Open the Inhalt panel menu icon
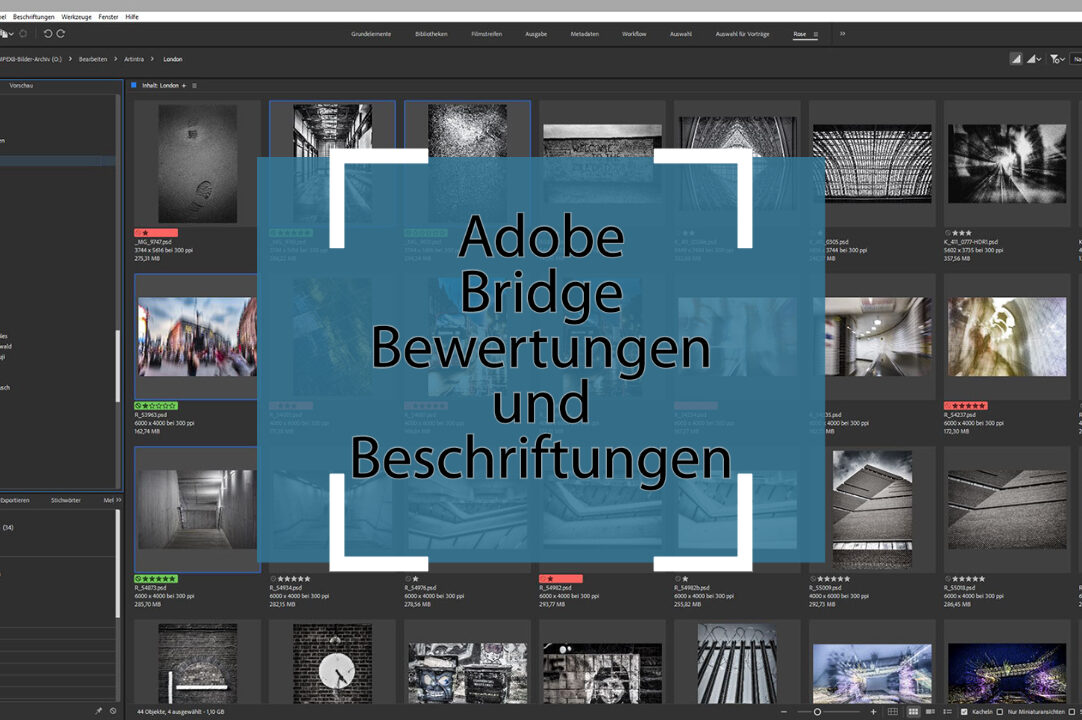This screenshot has width=1082, height=720. point(195,86)
